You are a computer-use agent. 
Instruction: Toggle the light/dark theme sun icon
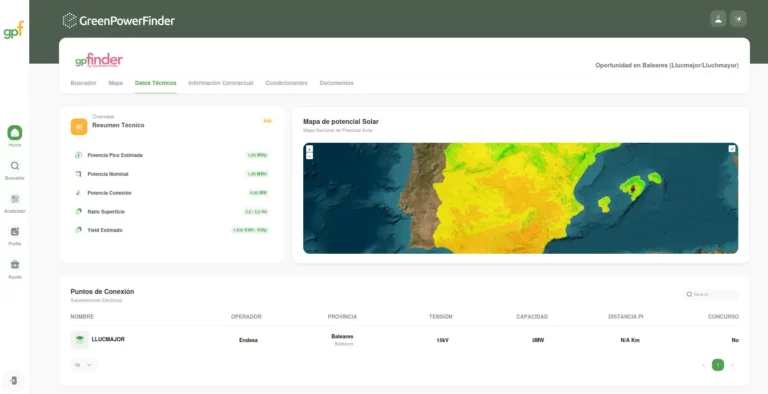click(738, 19)
